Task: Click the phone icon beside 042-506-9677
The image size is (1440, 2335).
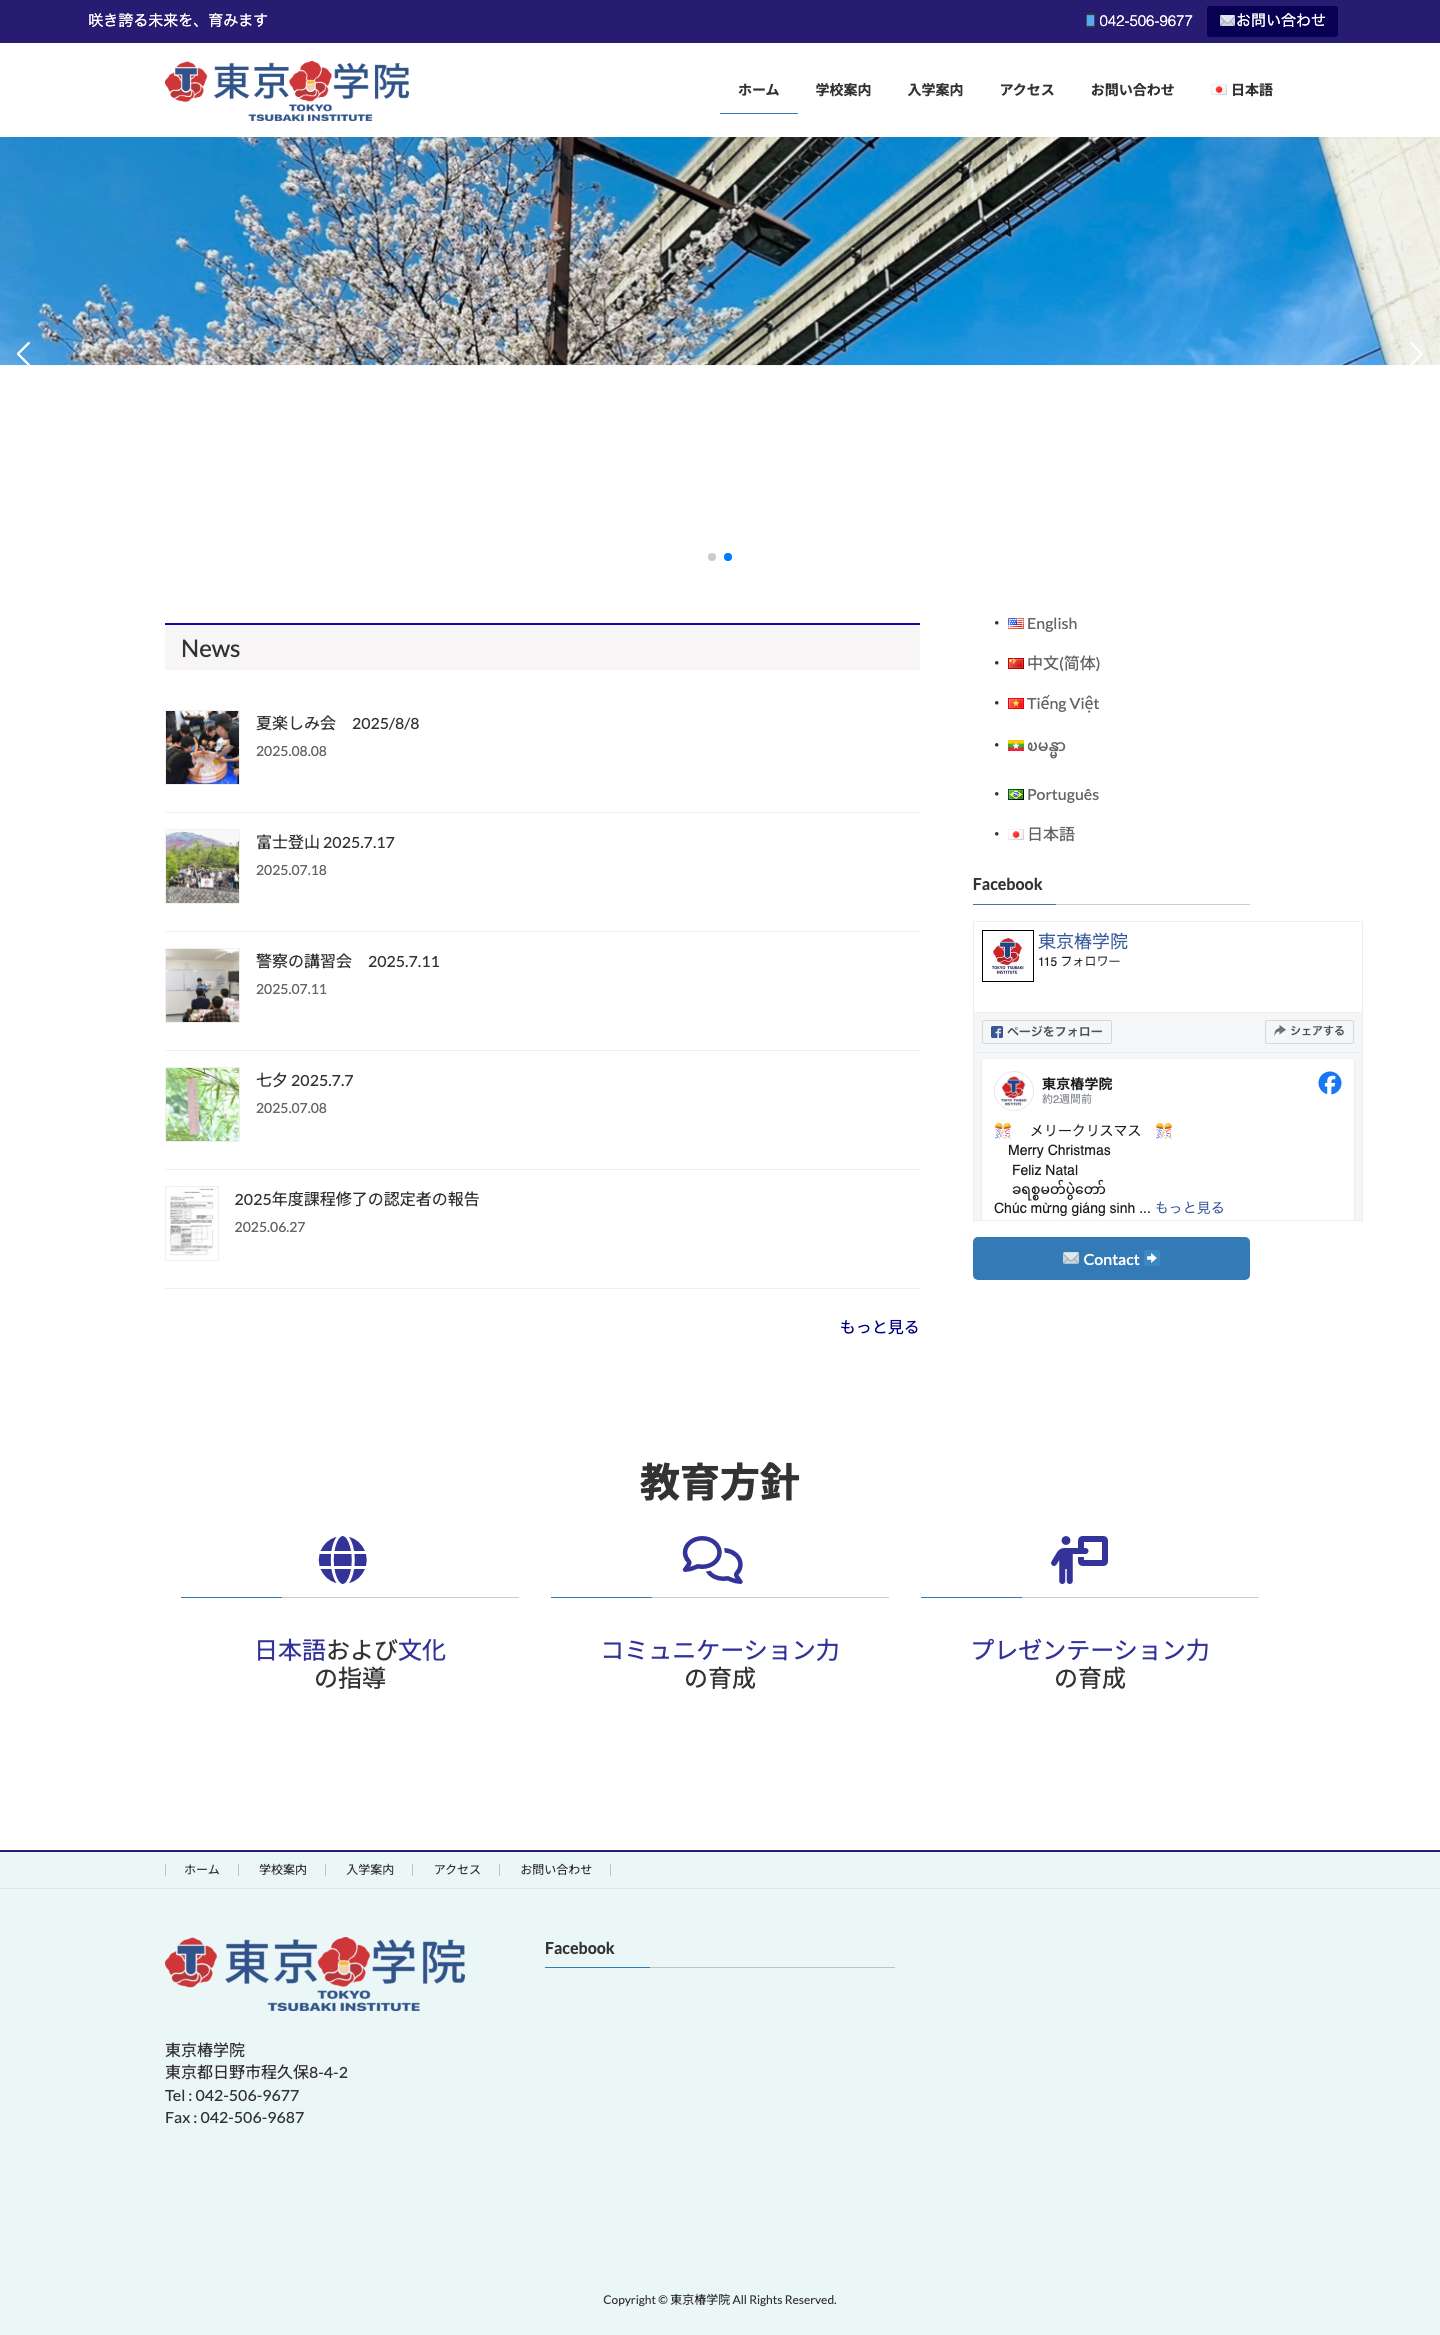Action: tap(1090, 21)
